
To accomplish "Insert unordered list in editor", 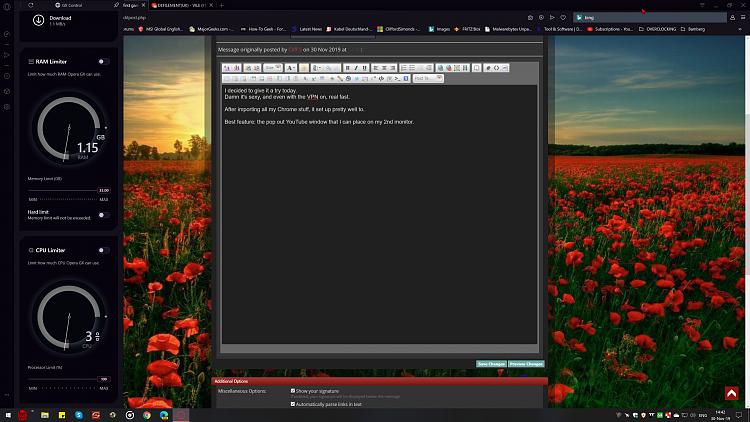I will tap(412, 68).
